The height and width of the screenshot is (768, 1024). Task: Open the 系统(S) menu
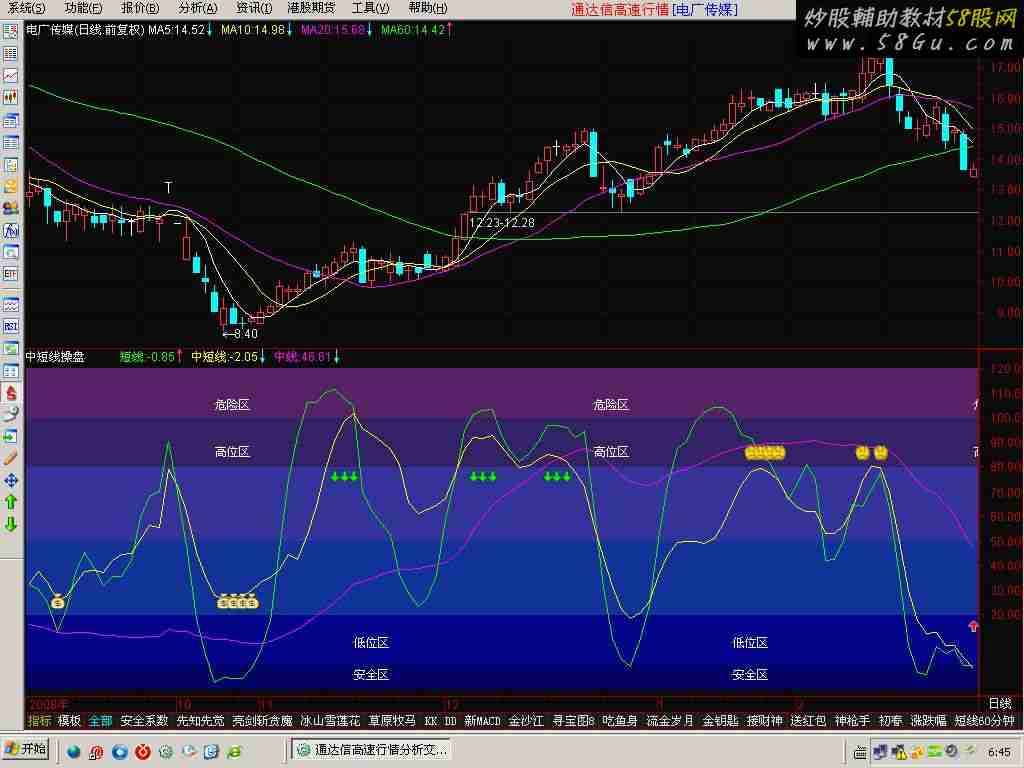(x=27, y=8)
